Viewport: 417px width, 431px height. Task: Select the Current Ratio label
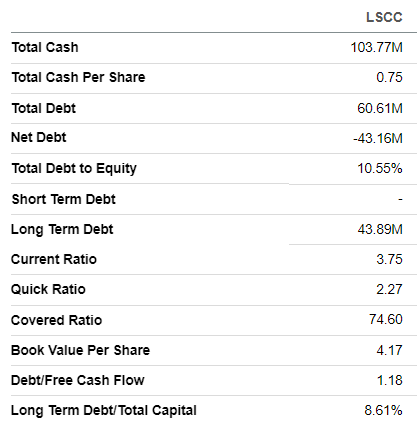point(54,259)
